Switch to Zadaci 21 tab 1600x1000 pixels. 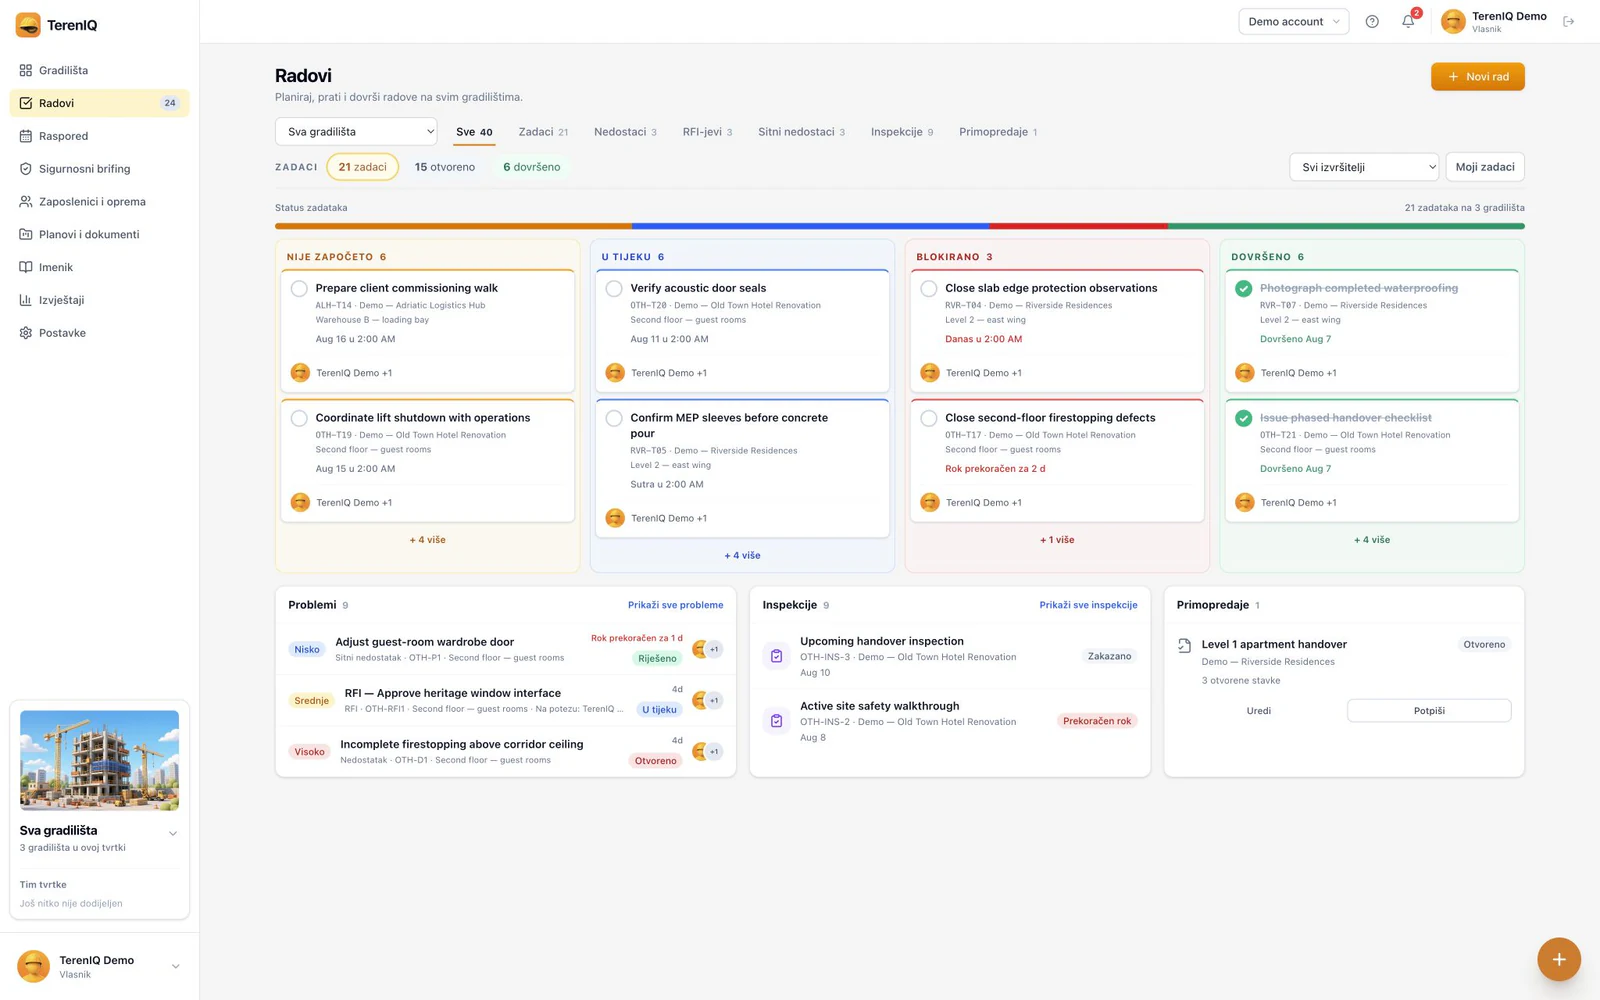543,132
